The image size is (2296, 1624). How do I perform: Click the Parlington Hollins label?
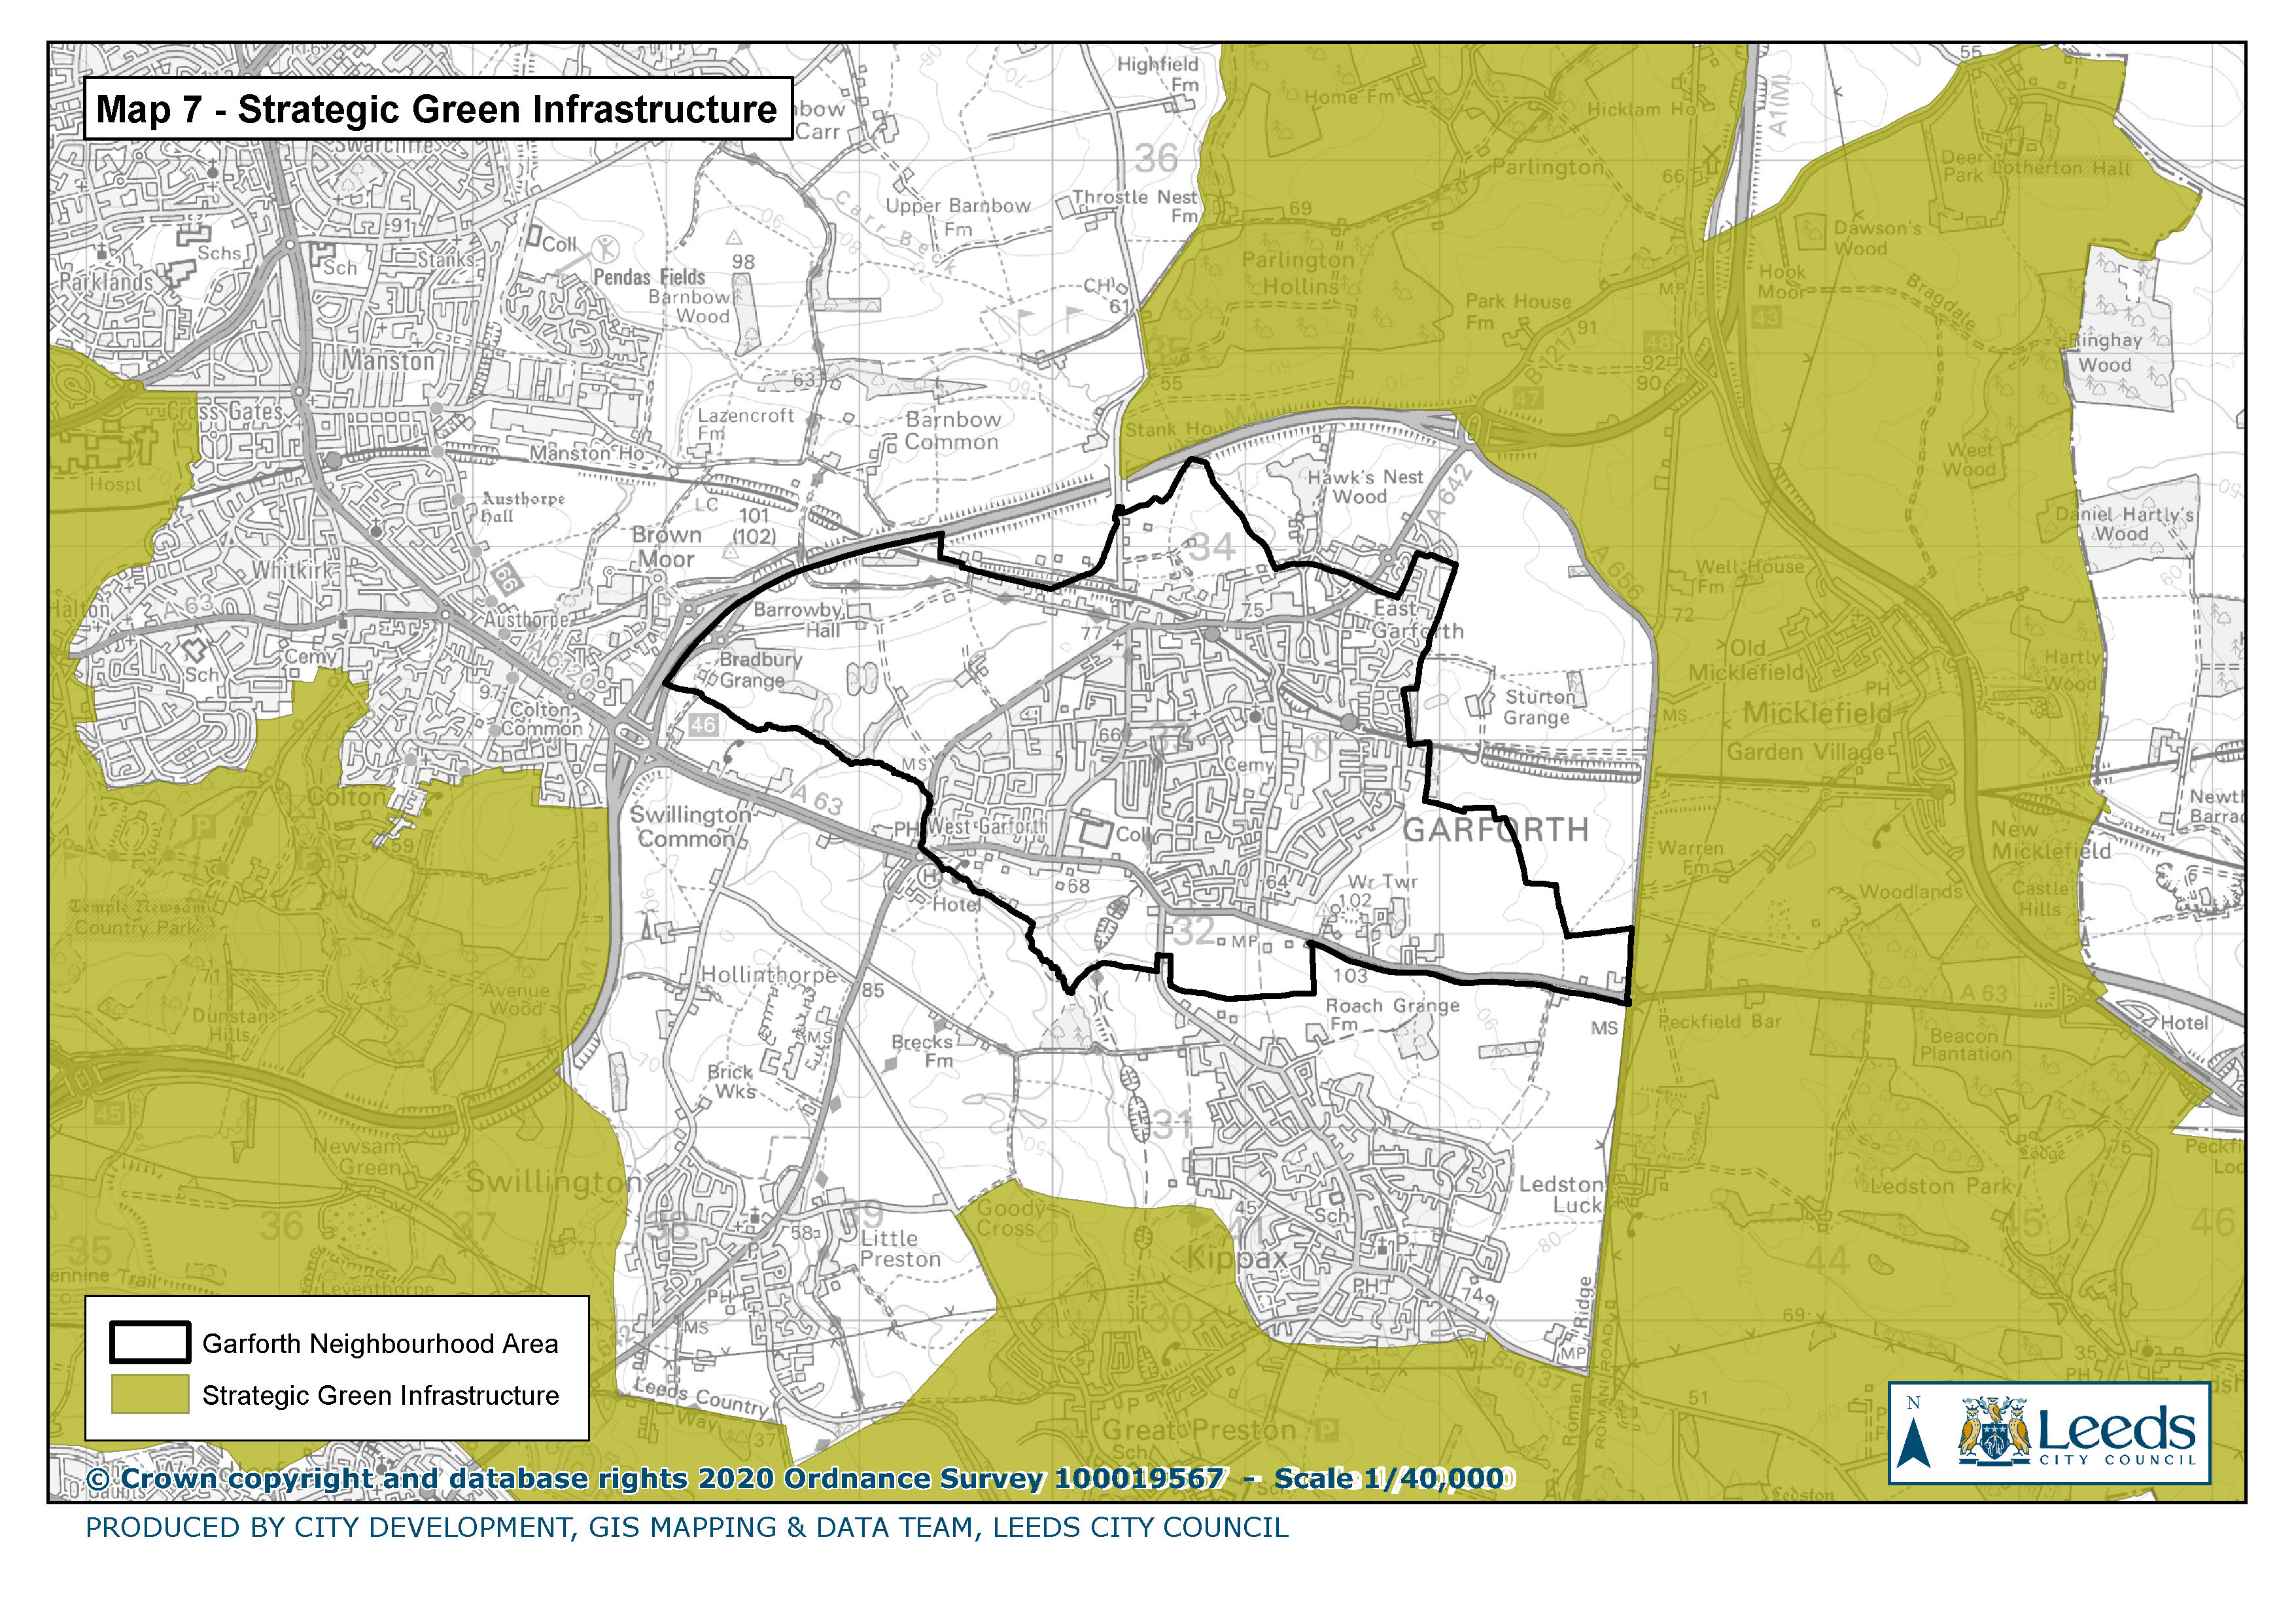1298,273
